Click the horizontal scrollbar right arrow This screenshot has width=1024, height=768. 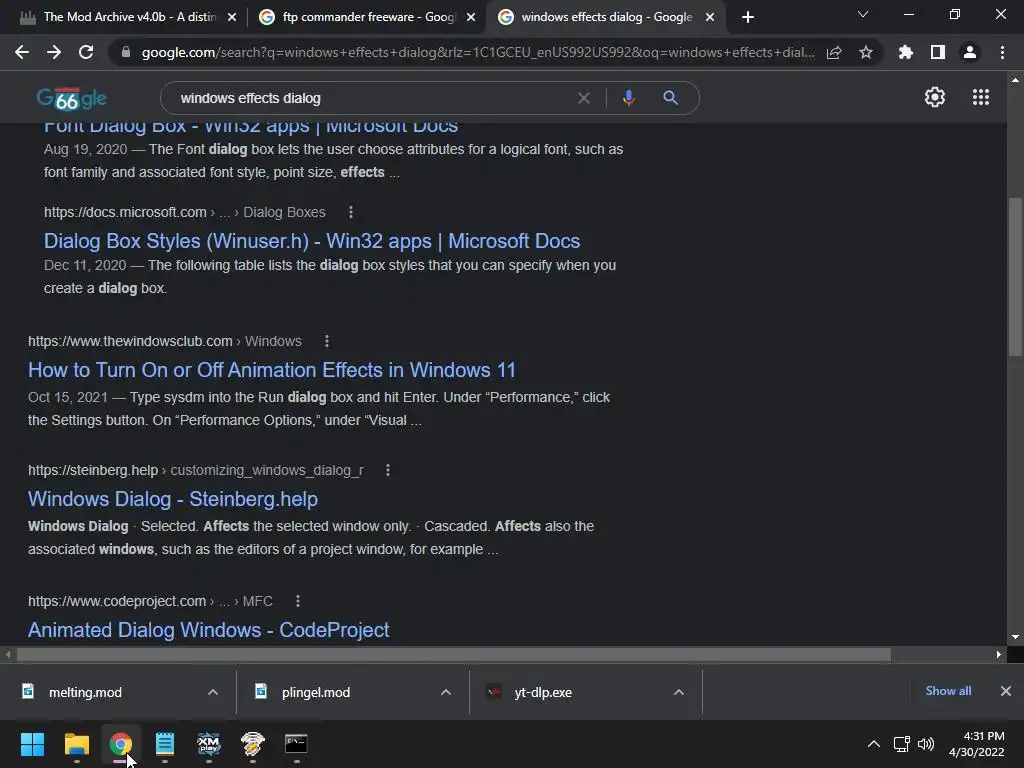[999, 654]
